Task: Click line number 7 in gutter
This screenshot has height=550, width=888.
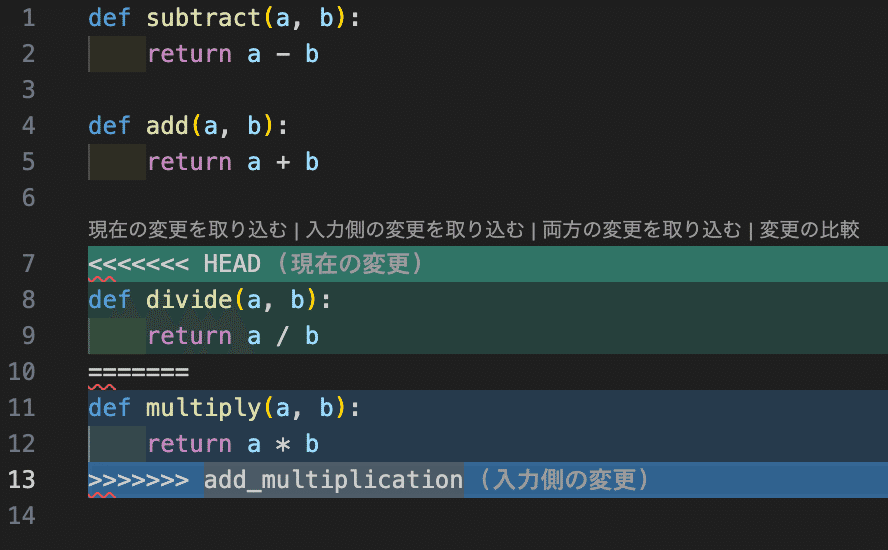Action: click(28, 264)
